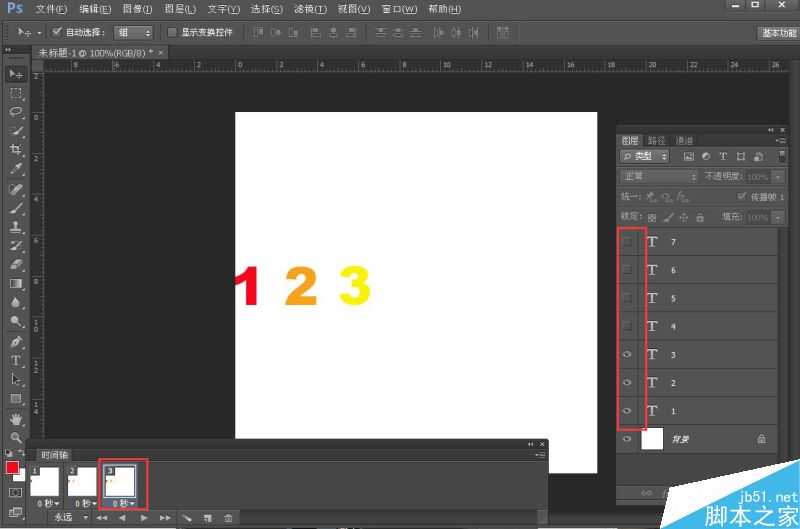Image resolution: width=800 pixels, height=529 pixels.
Task: Select the Rectangular Marquee tool
Action: (16, 93)
